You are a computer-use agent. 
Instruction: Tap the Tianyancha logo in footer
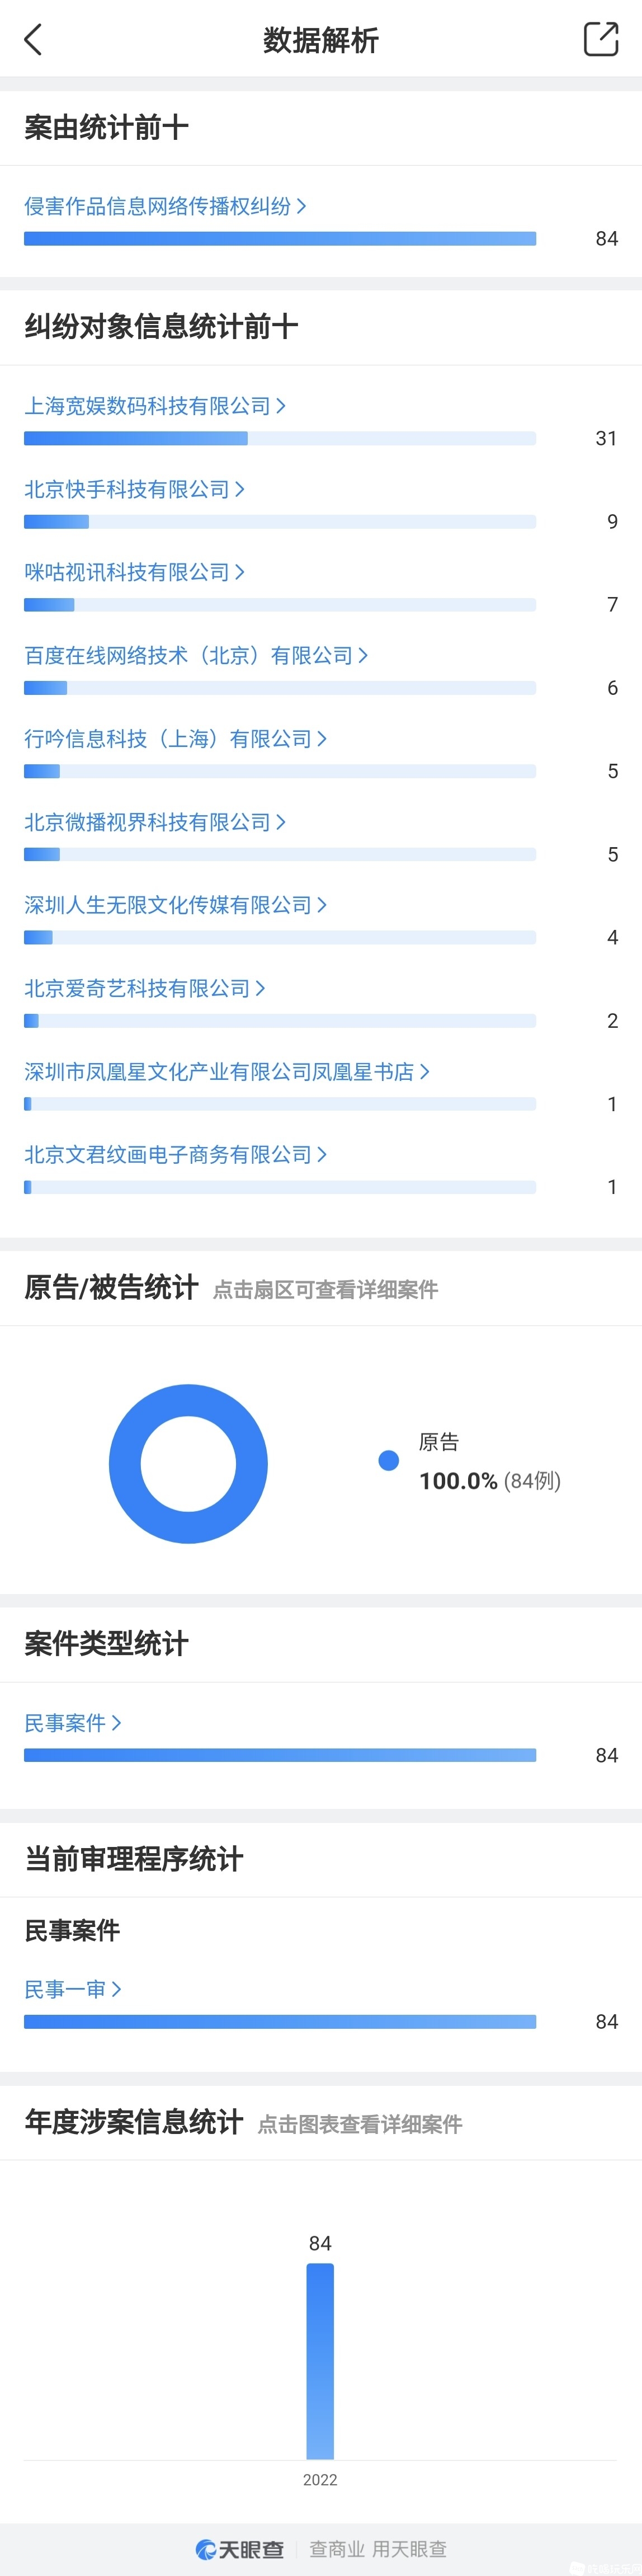(240, 2549)
